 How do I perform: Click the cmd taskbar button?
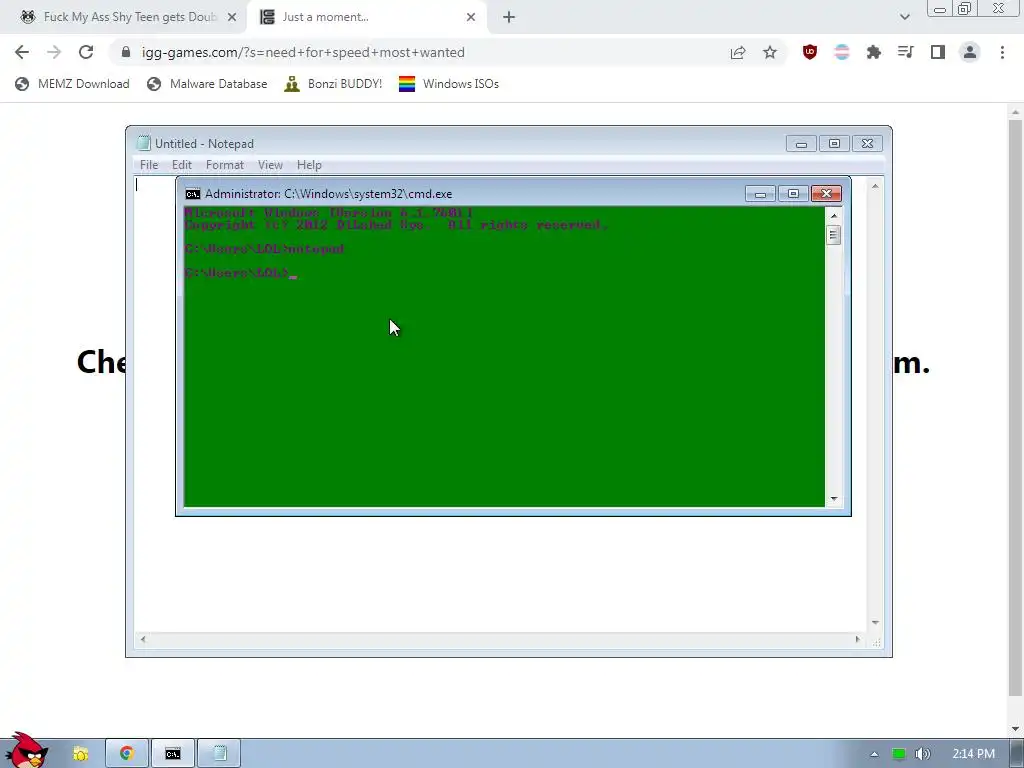tap(173, 754)
